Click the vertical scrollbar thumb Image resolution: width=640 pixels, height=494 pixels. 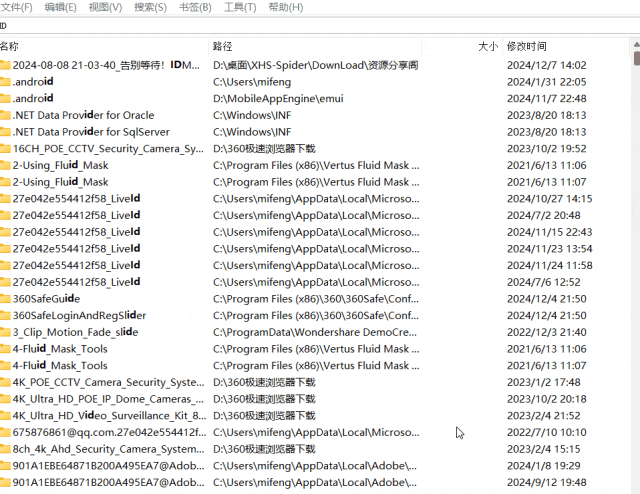[637, 58]
